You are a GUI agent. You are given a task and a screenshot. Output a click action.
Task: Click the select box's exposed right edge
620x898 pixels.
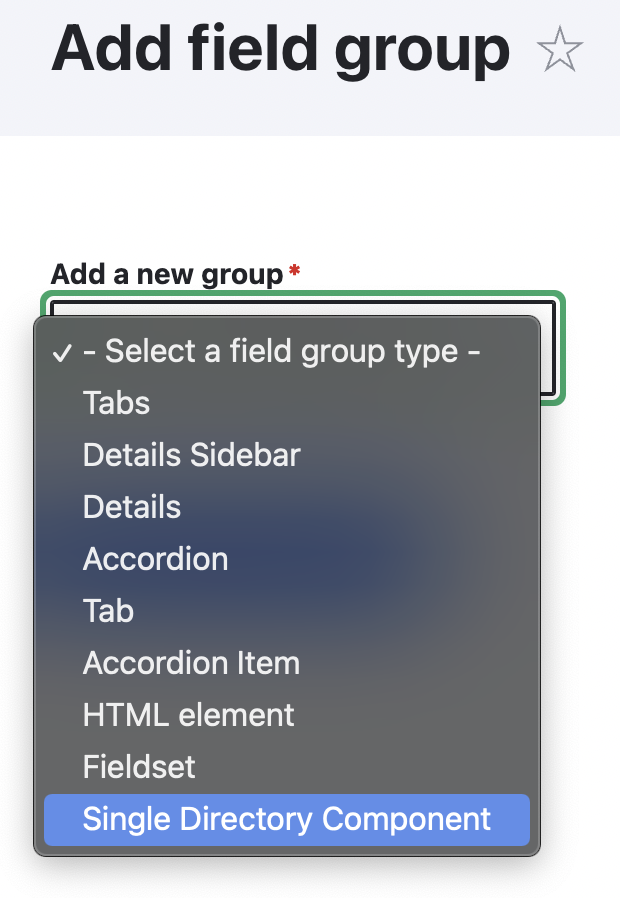(548, 349)
